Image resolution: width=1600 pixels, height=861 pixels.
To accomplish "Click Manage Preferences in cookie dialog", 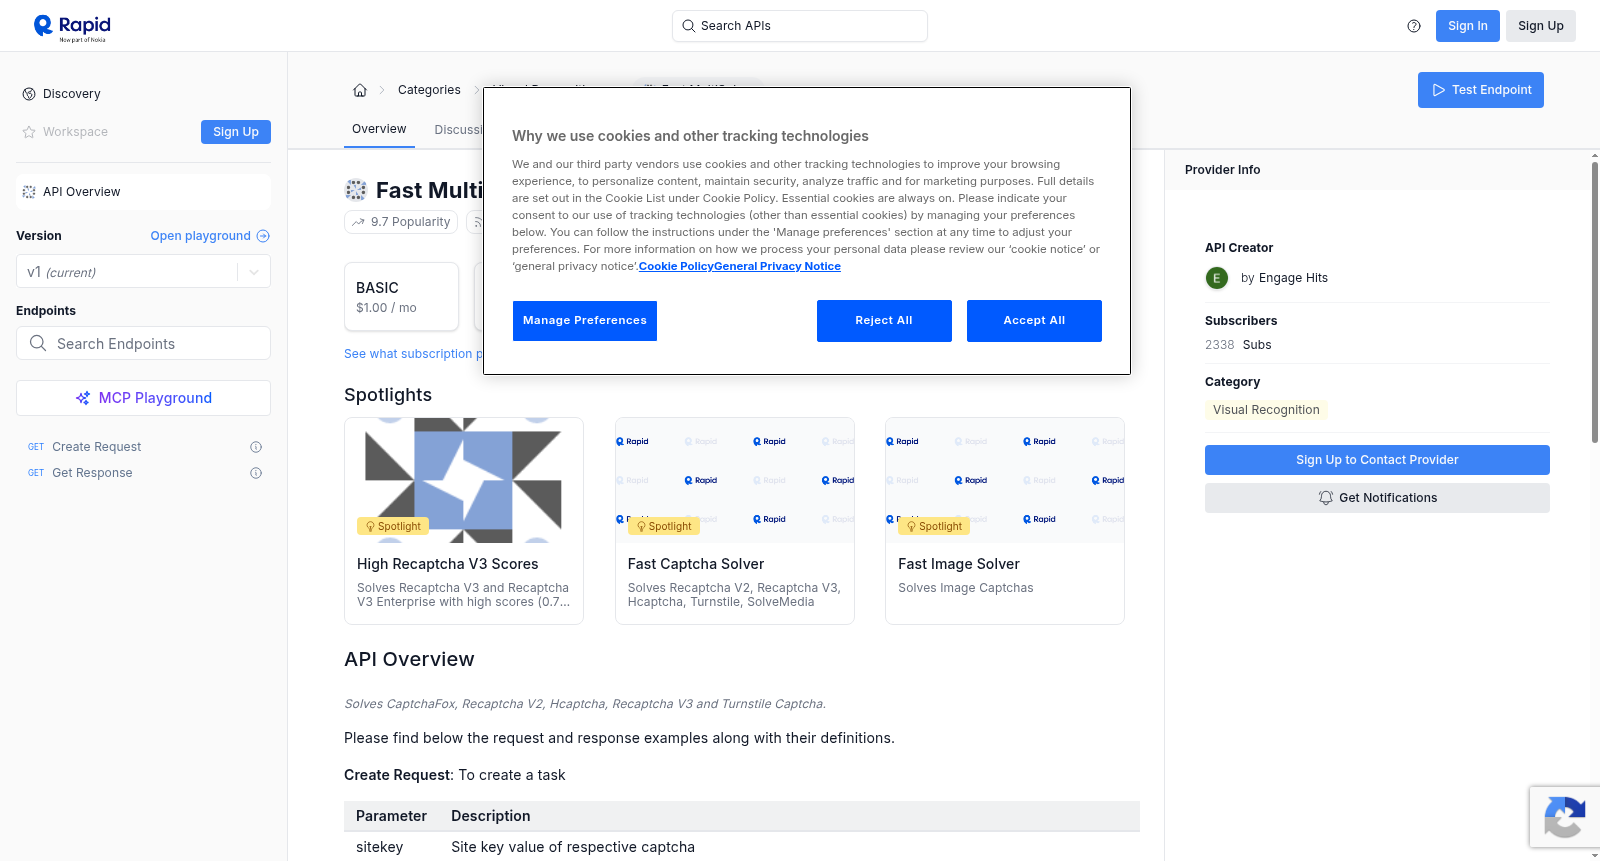I will click(585, 321).
